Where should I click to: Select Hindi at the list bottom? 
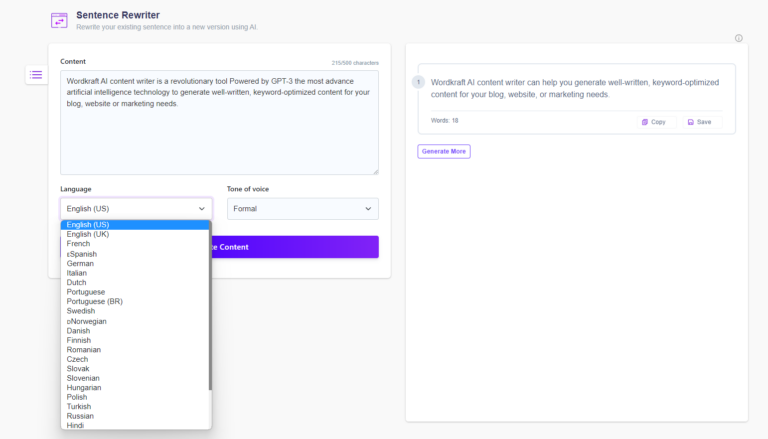[75, 425]
